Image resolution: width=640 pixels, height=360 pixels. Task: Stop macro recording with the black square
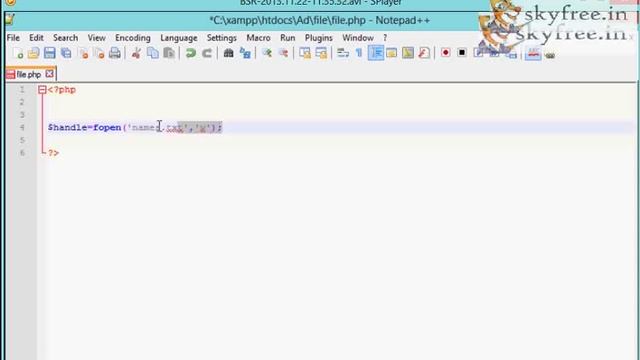[462, 53]
